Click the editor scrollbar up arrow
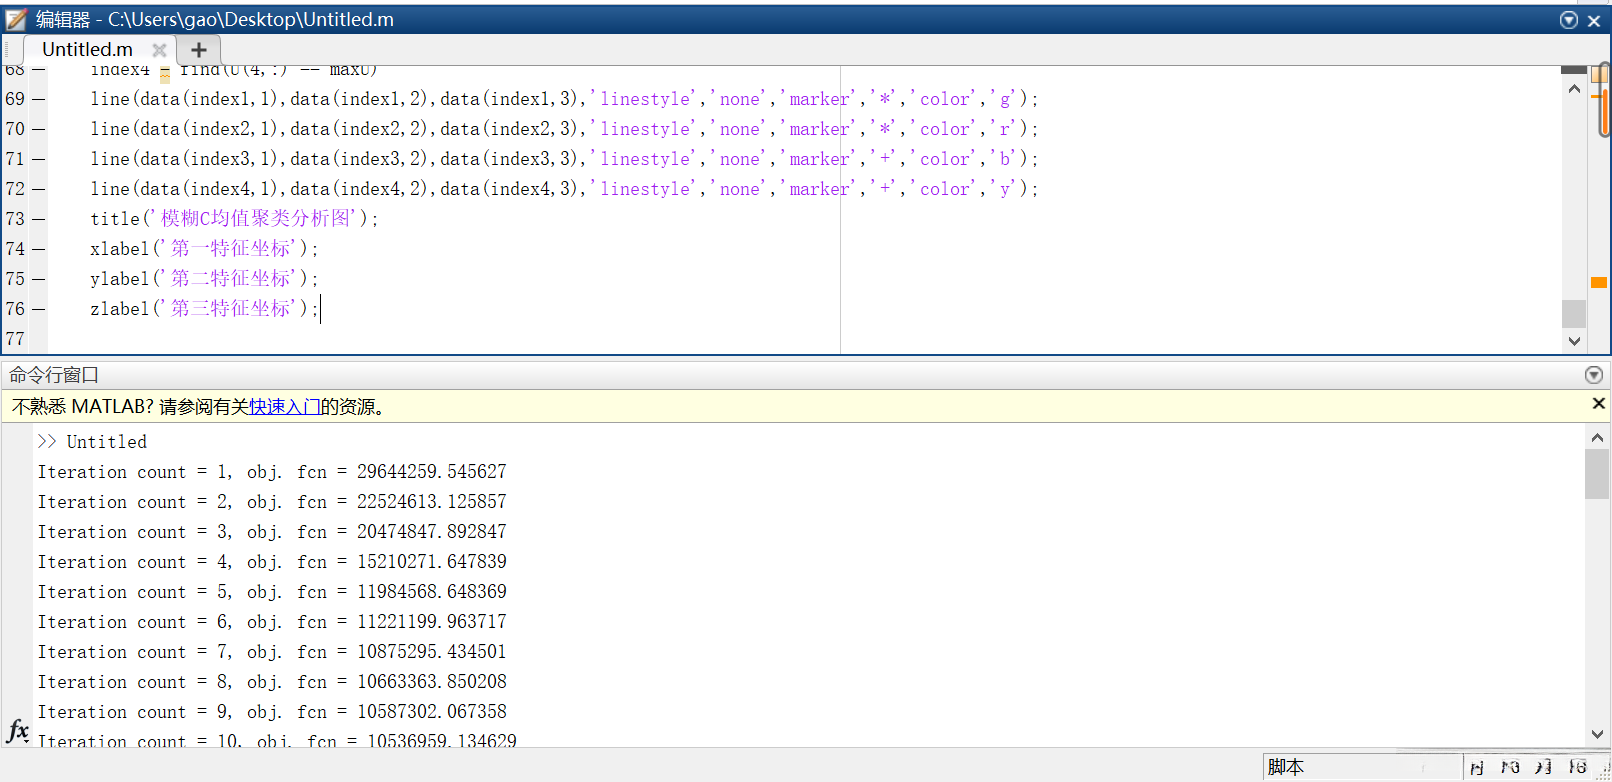Screen dimensions: 1612x782 point(1574,89)
